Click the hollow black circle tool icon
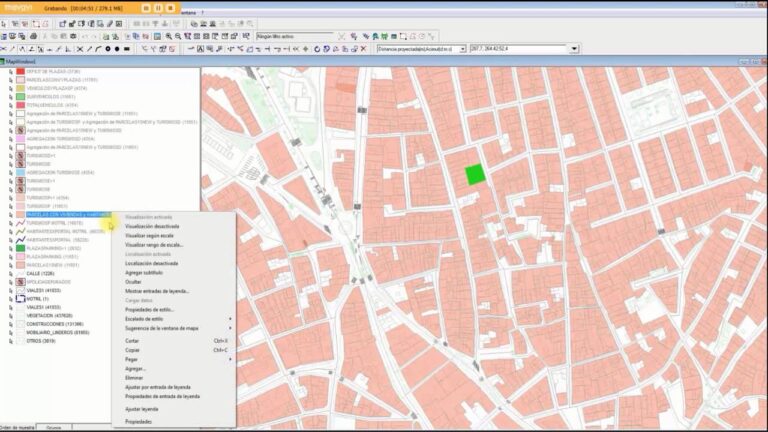This screenshot has width=768, height=432. (108, 49)
